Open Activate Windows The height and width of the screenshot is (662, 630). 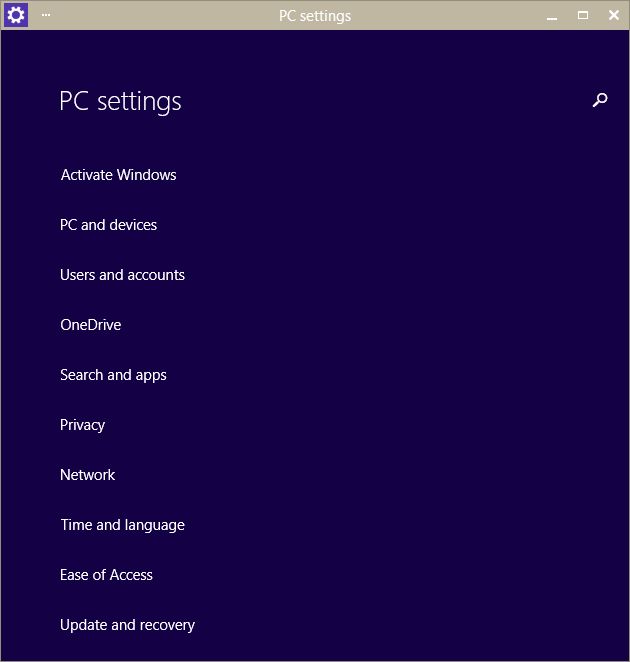point(118,175)
